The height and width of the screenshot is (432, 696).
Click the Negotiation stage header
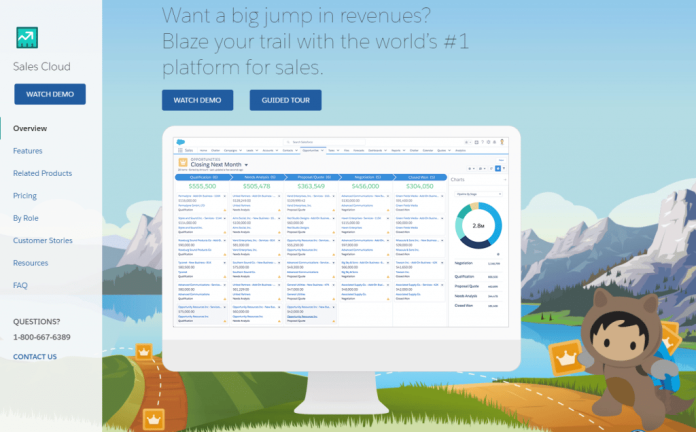[367, 177]
